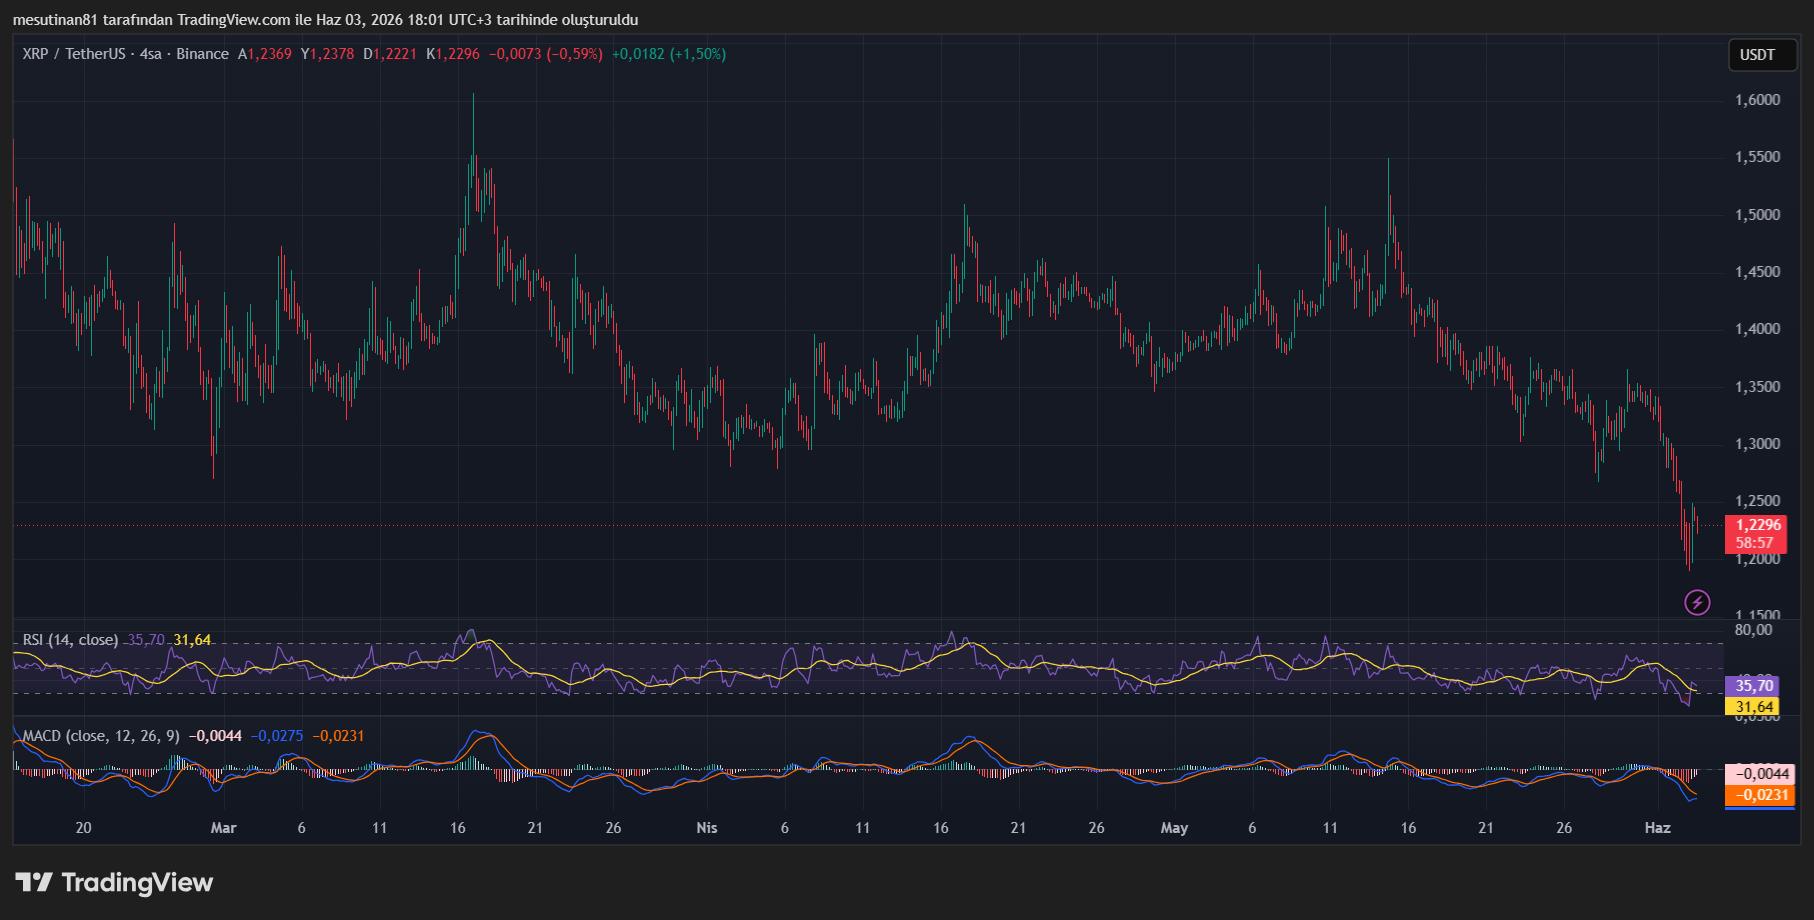Click the 1,4500 price scale level
This screenshot has height=920, width=1814.
[1758, 272]
